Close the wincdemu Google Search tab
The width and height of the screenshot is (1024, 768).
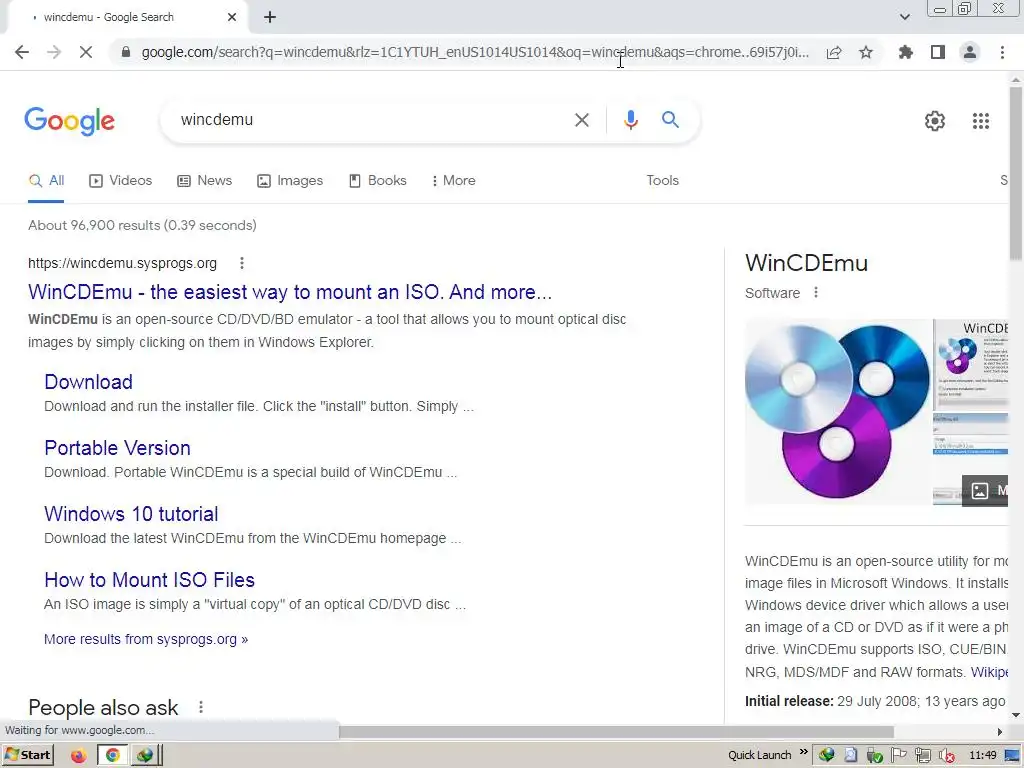click(232, 17)
